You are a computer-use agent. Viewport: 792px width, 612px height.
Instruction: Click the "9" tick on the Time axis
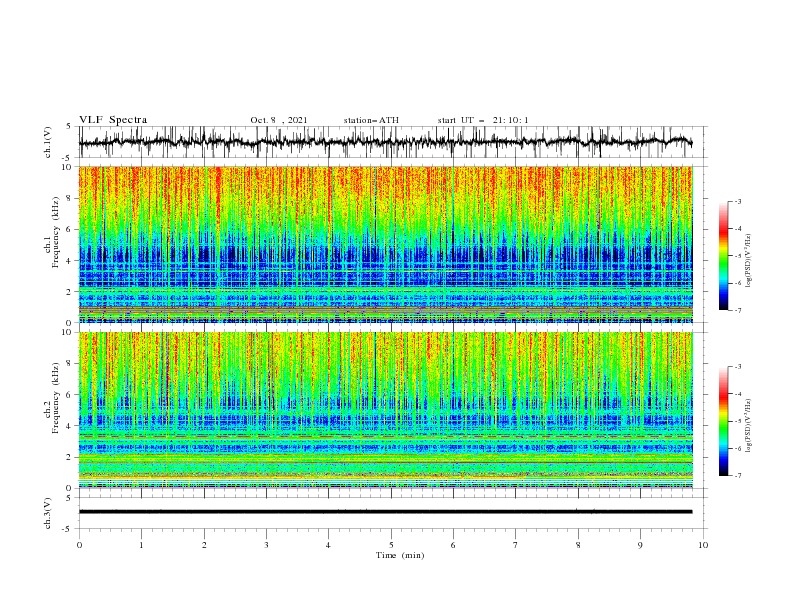click(640, 546)
